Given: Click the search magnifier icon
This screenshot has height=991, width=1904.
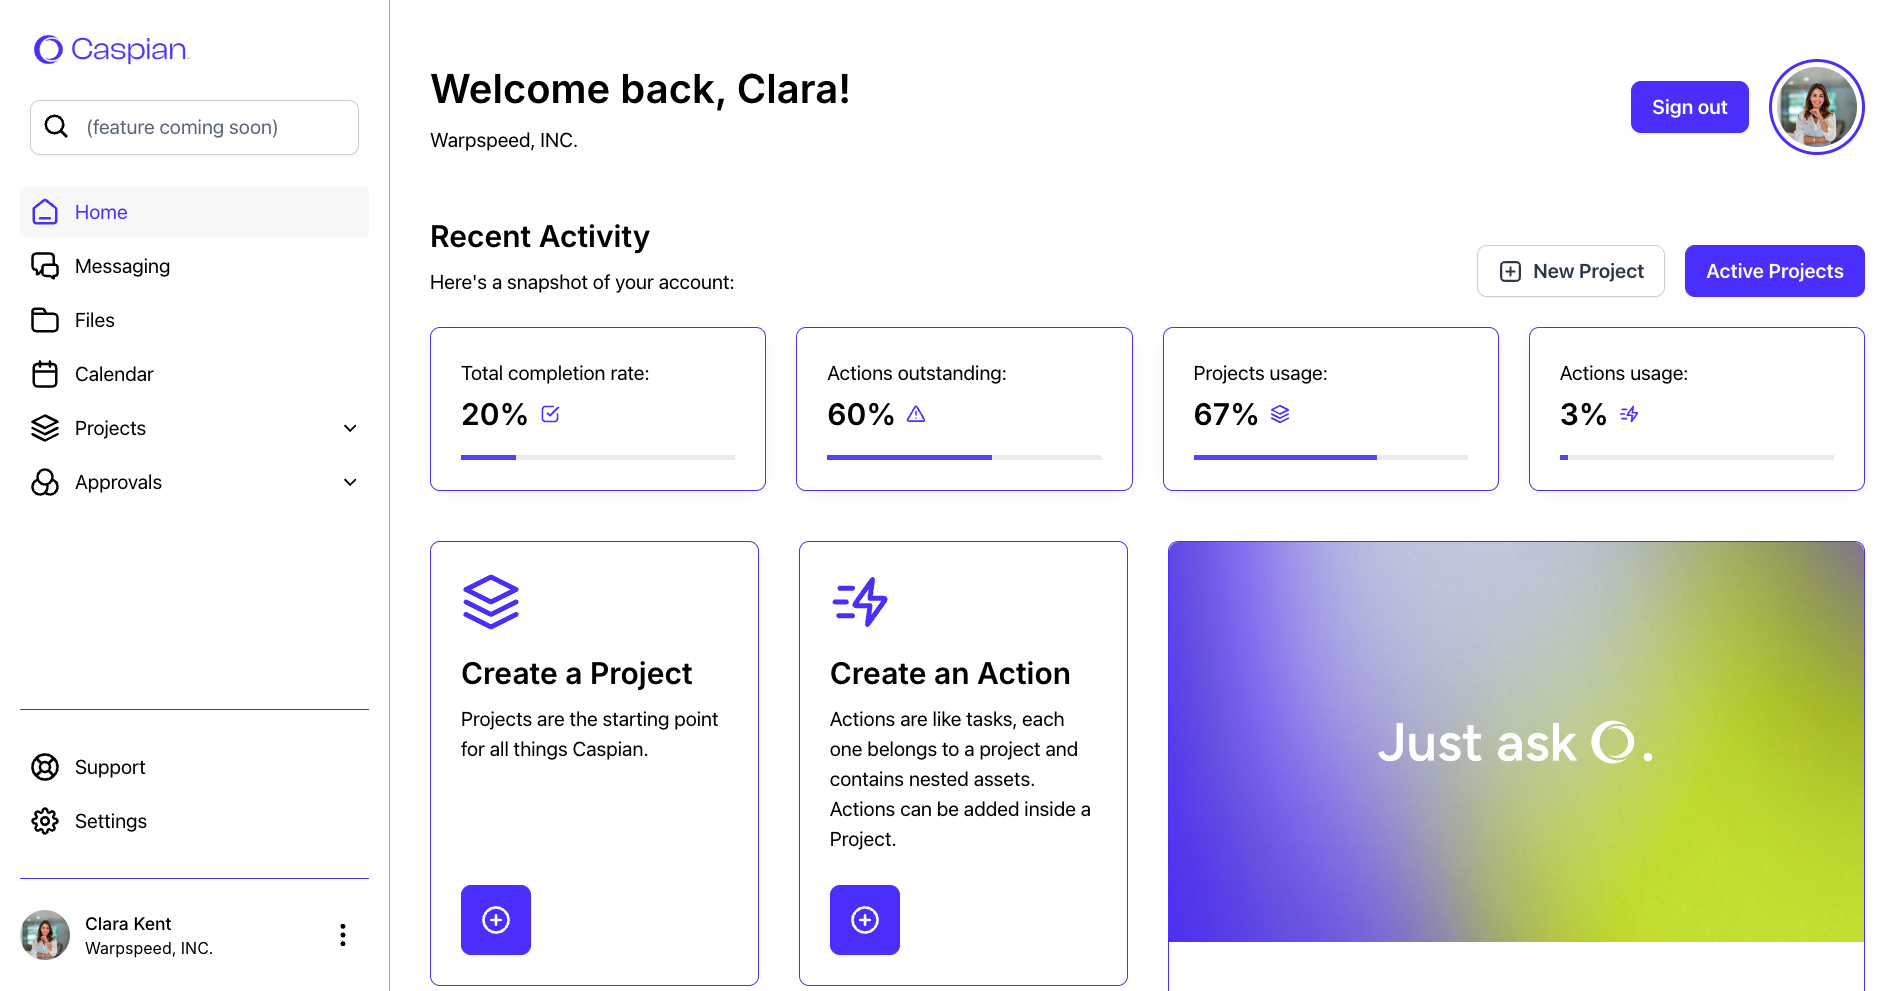Looking at the screenshot, I should [57, 127].
